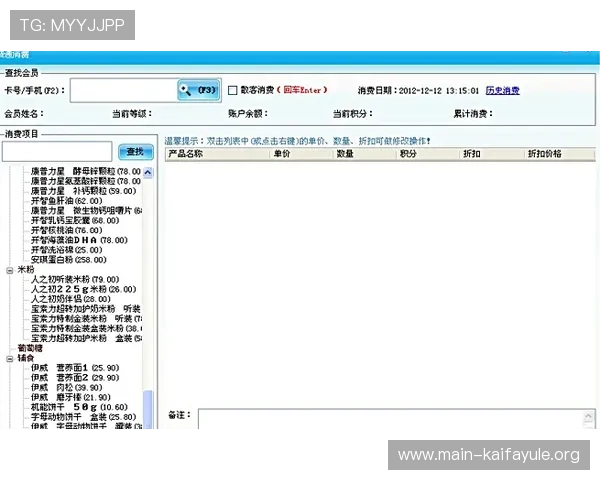Image resolution: width=600 pixels, height=480 pixels.
Task: Click the product tree scrollbar thumb
Action: 148,409
